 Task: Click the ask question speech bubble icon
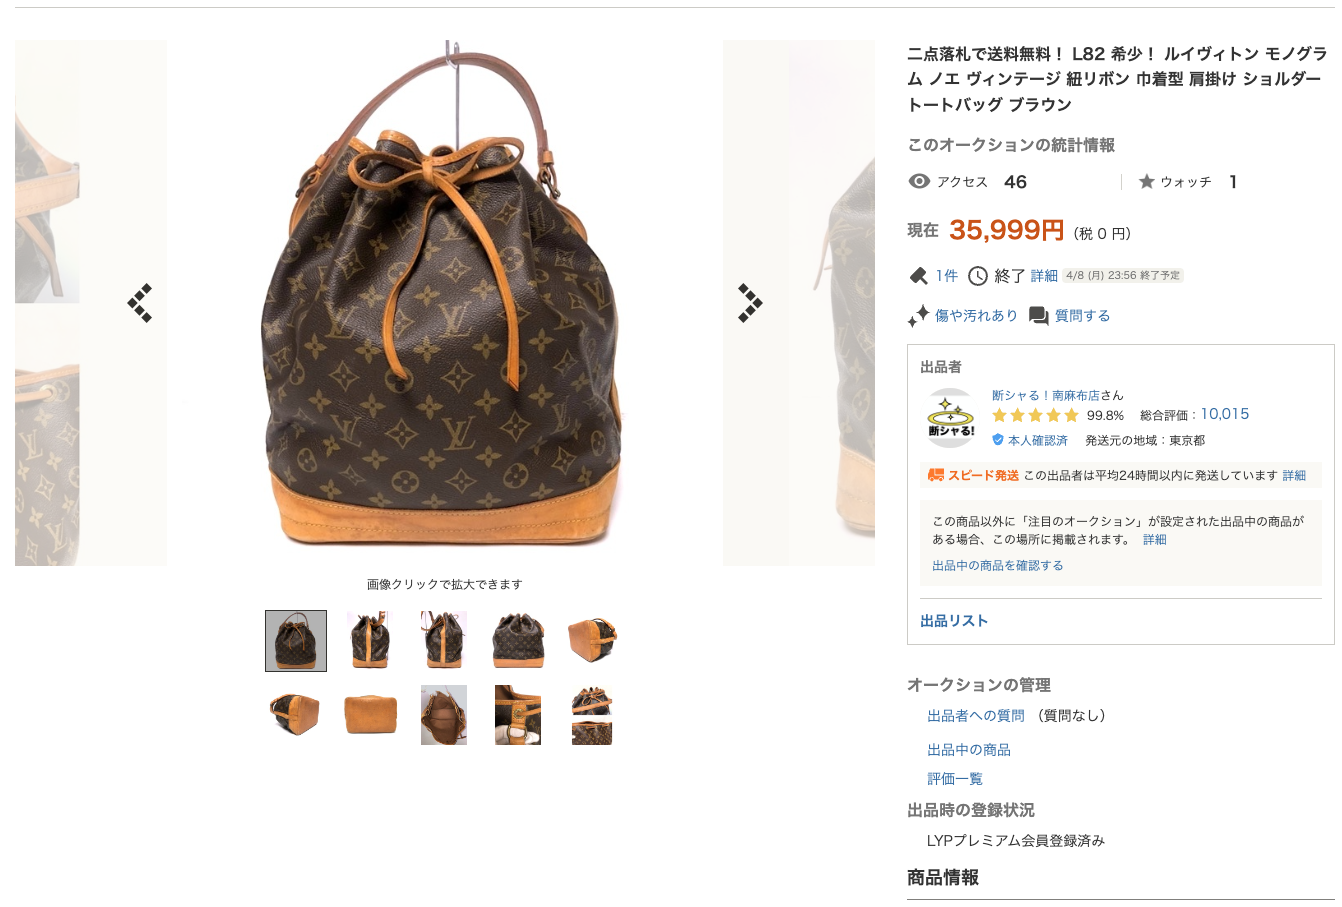[x=1039, y=316]
